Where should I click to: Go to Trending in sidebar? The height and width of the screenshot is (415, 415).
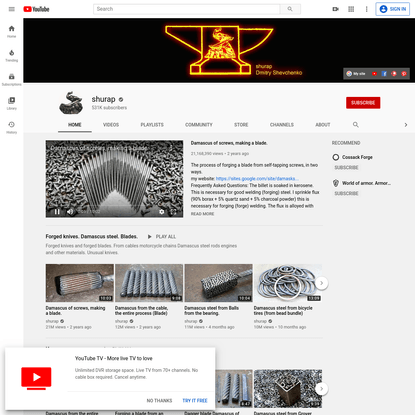coord(12,56)
